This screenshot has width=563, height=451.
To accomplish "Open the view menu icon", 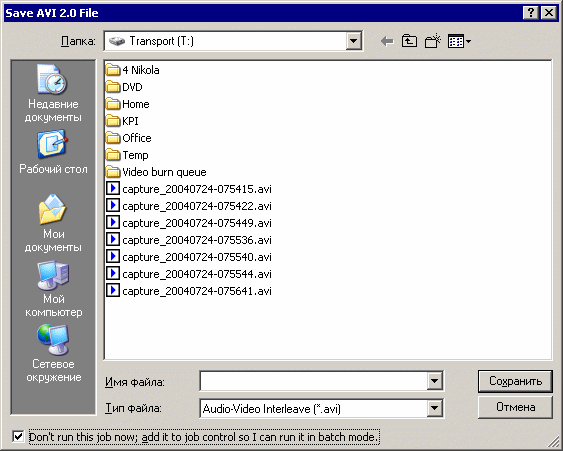I will (459, 41).
